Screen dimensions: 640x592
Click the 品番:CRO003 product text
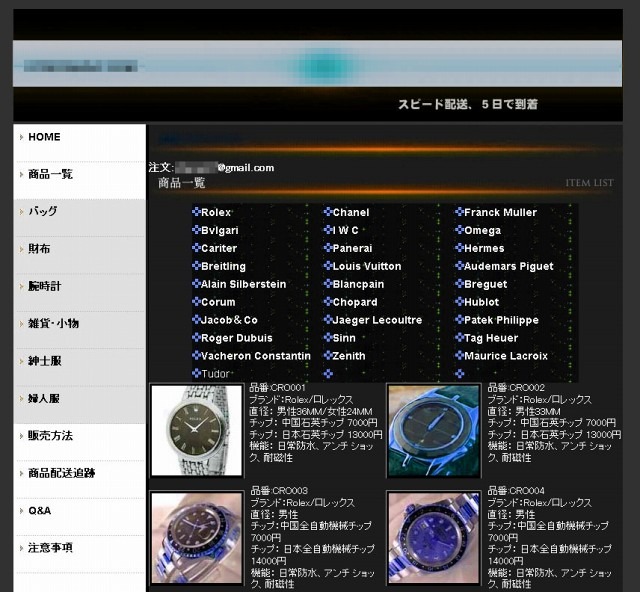(x=279, y=490)
